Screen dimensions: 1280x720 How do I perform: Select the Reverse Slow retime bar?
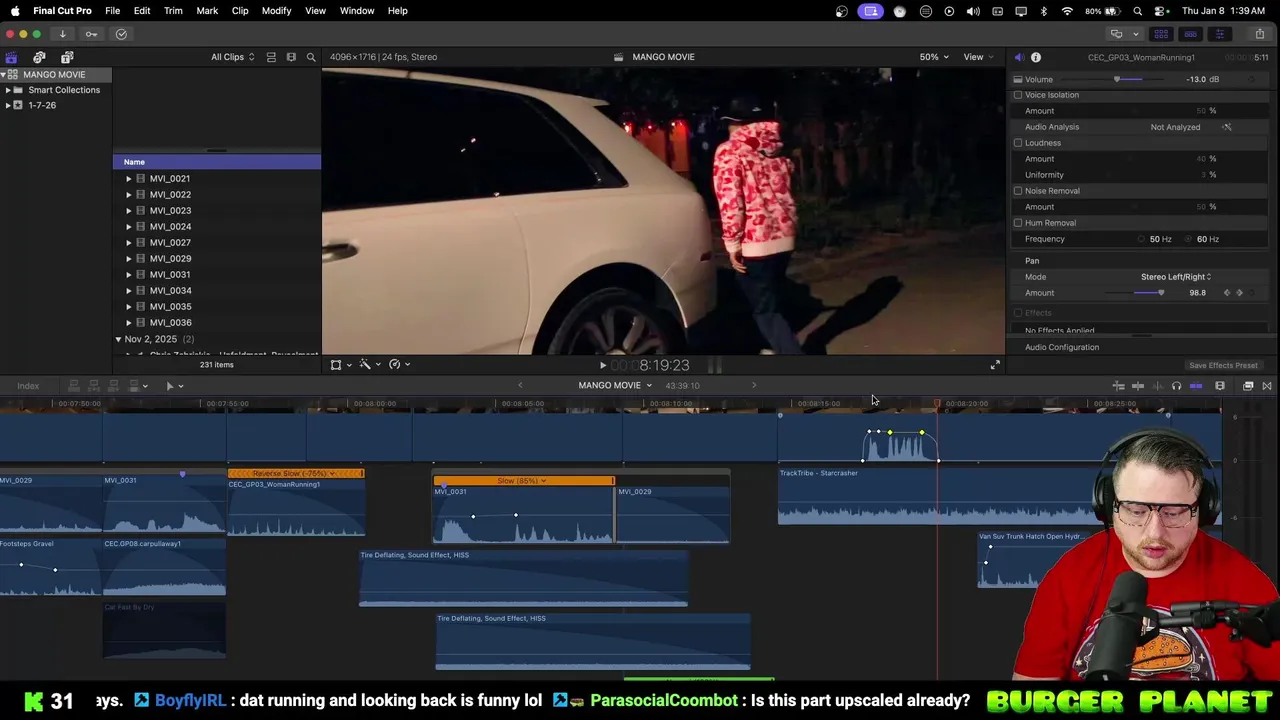(x=296, y=474)
